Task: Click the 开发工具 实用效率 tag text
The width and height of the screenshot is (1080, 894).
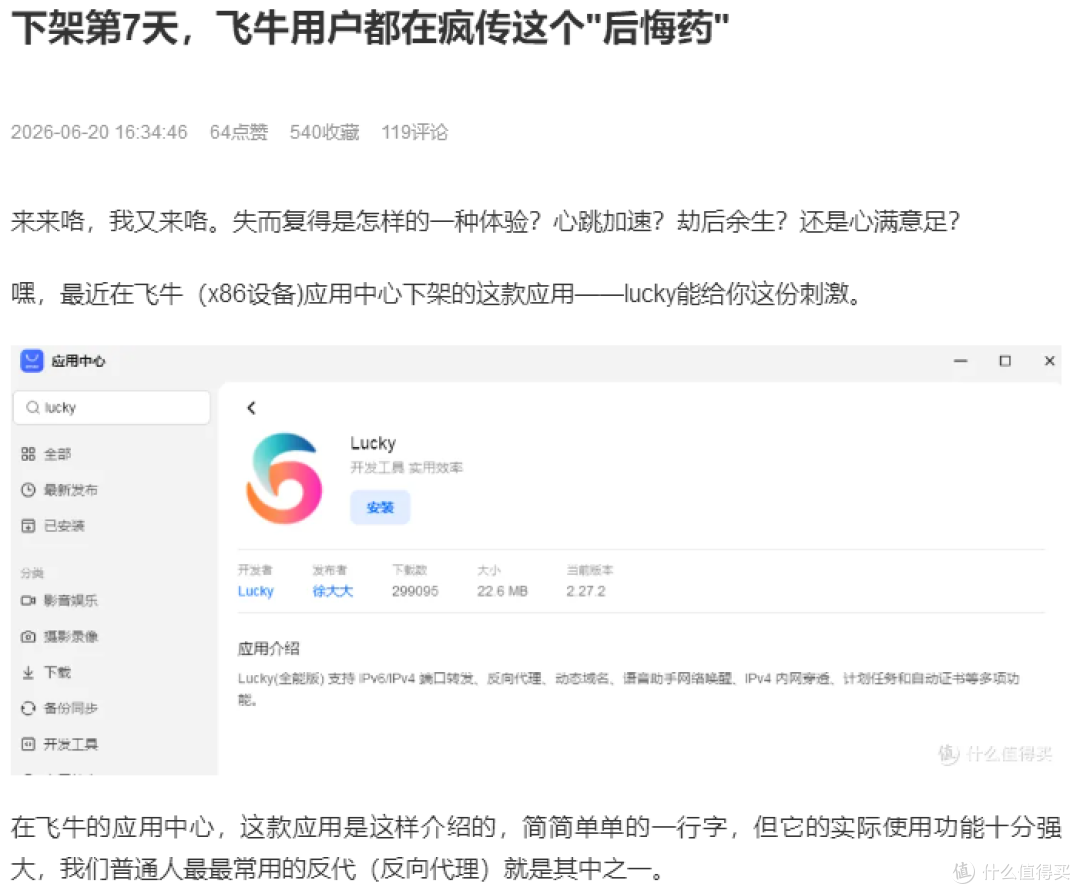Action: click(x=406, y=468)
